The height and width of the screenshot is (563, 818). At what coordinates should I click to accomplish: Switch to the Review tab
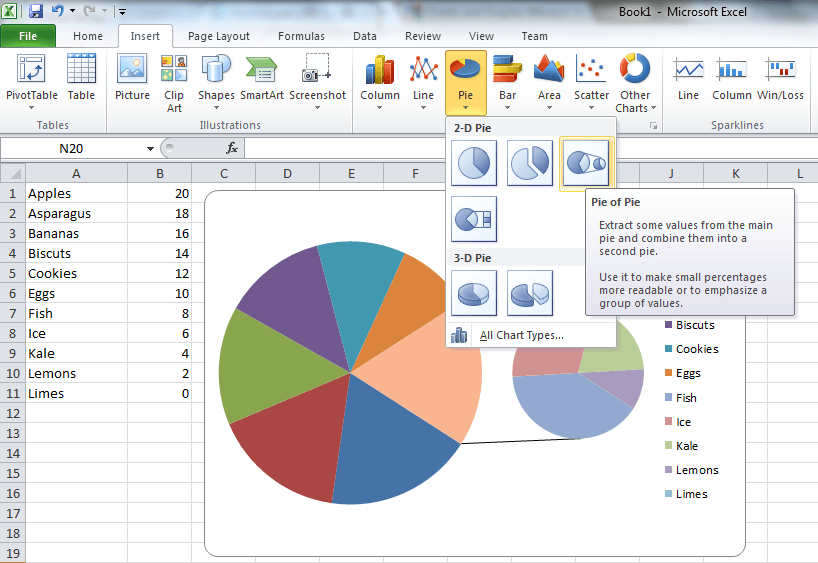click(x=423, y=36)
